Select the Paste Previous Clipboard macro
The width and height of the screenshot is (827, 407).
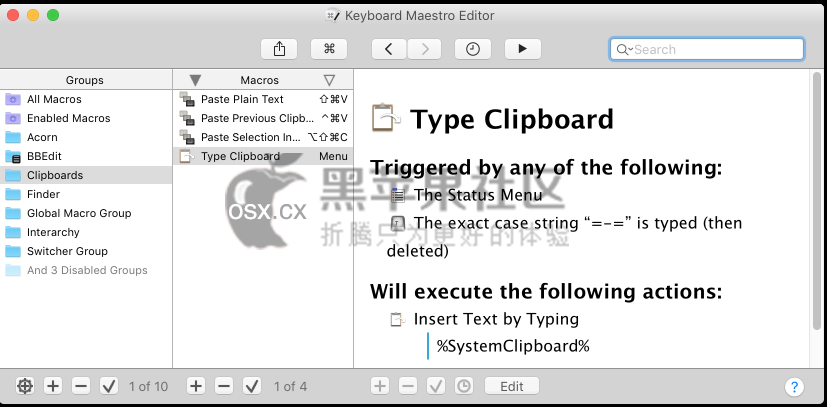(x=263, y=118)
